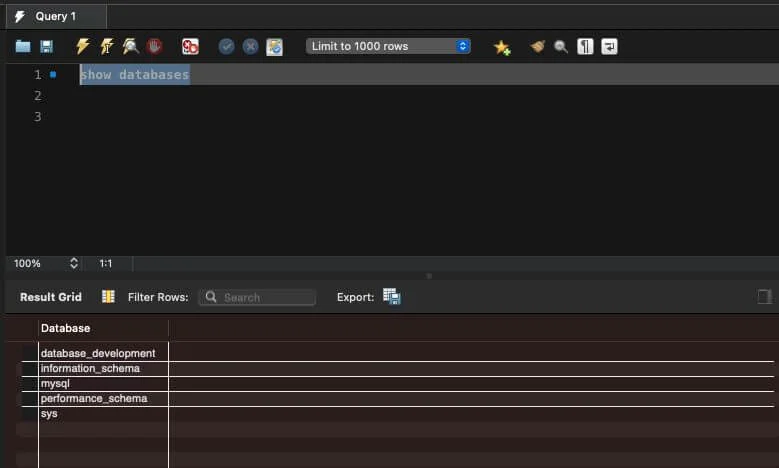Open a SQL script file
Image resolution: width=779 pixels, height=468 pixels.
pyautogui.click(x=23, y=47)
